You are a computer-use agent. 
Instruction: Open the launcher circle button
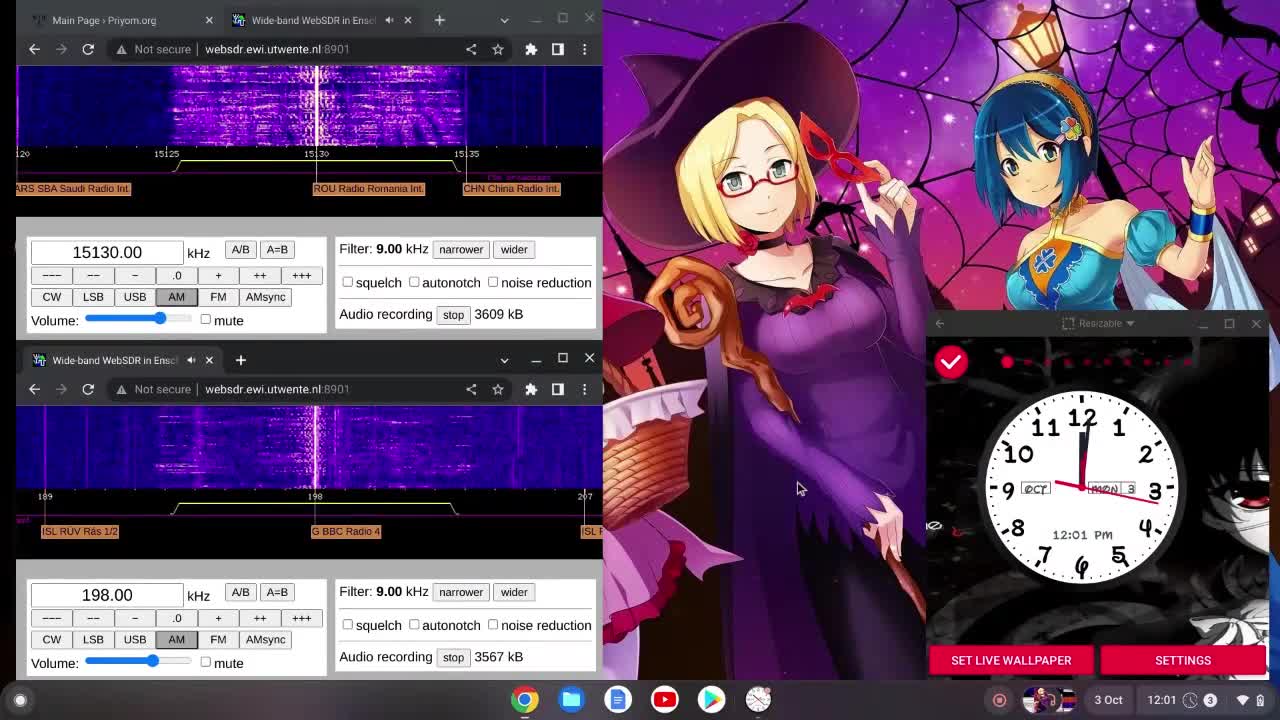pos(20,700)
